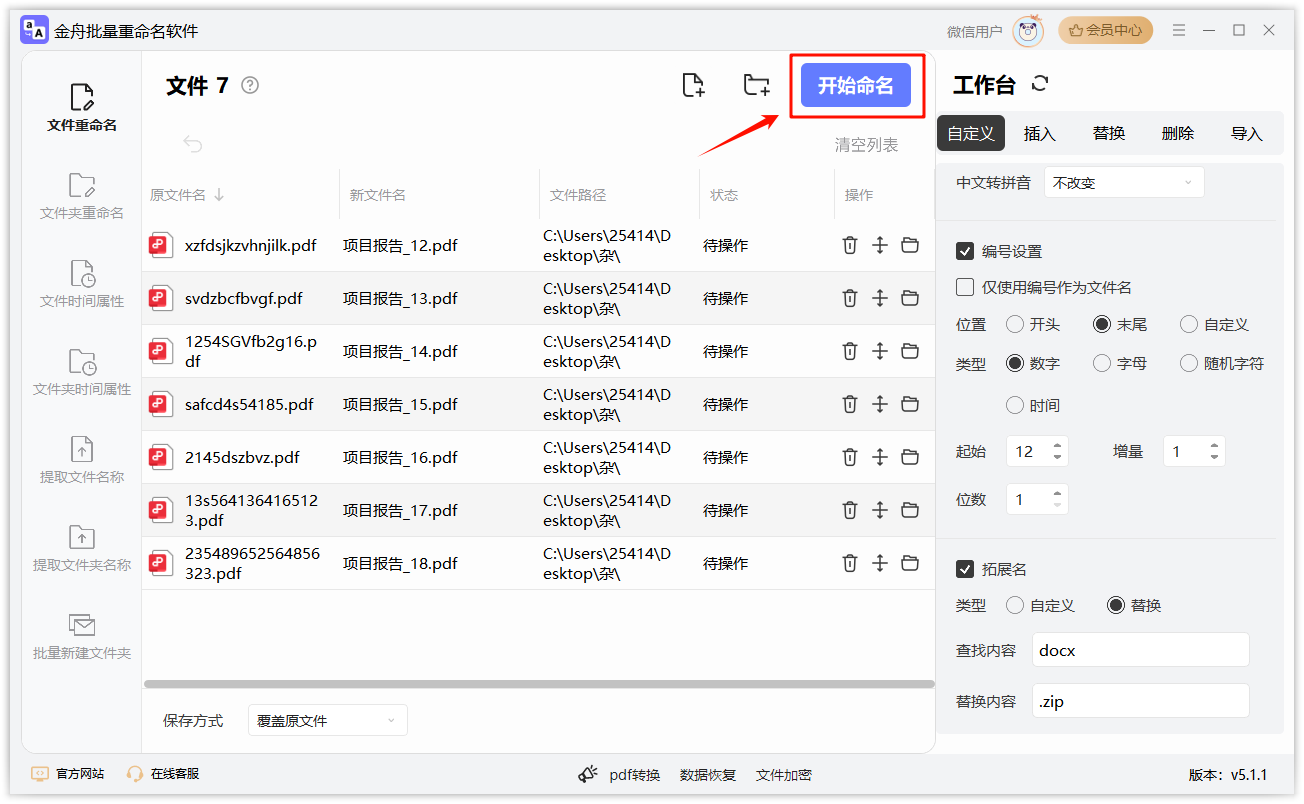Viewport: 1304px width, 804px height.
Task: Open the 保存方式 dropdown
Action: pyautogui.click(x=328, y=720)
